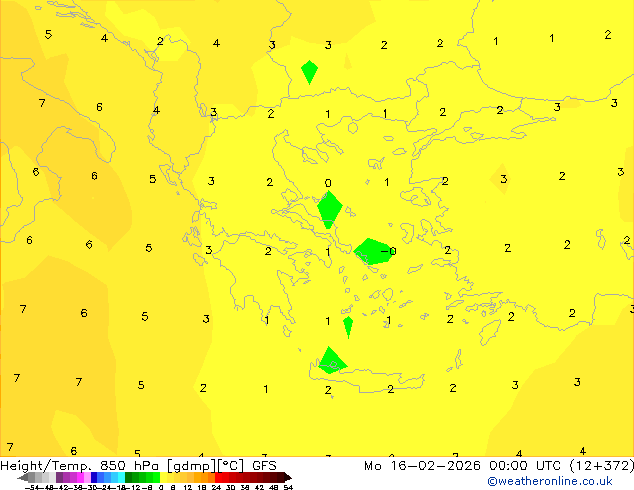Click the -0 temperature value on map
This screenshot has height=490, width=634.
pos(389,251)
